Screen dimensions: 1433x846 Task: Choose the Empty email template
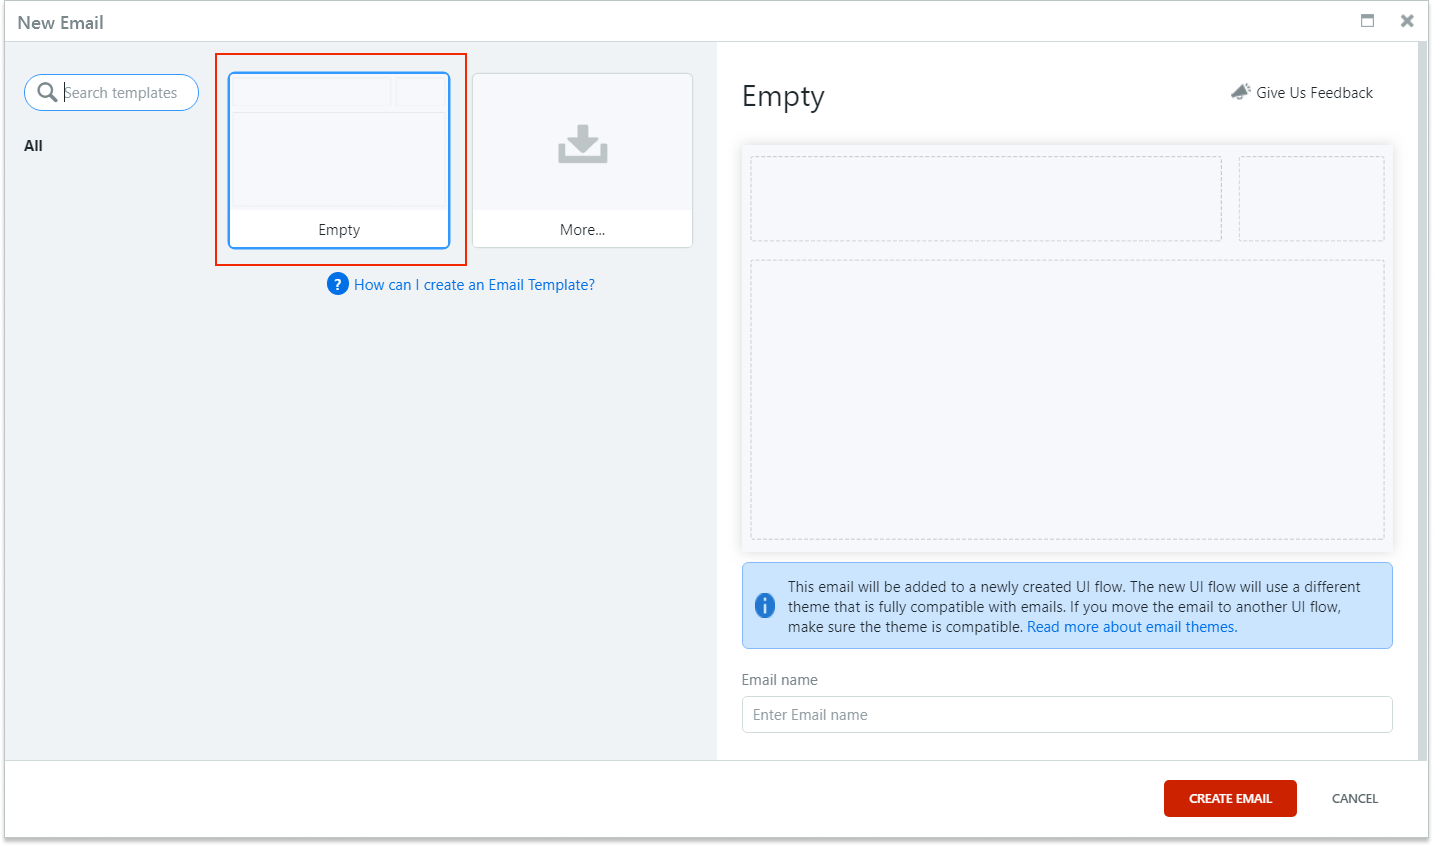[339, 160]
